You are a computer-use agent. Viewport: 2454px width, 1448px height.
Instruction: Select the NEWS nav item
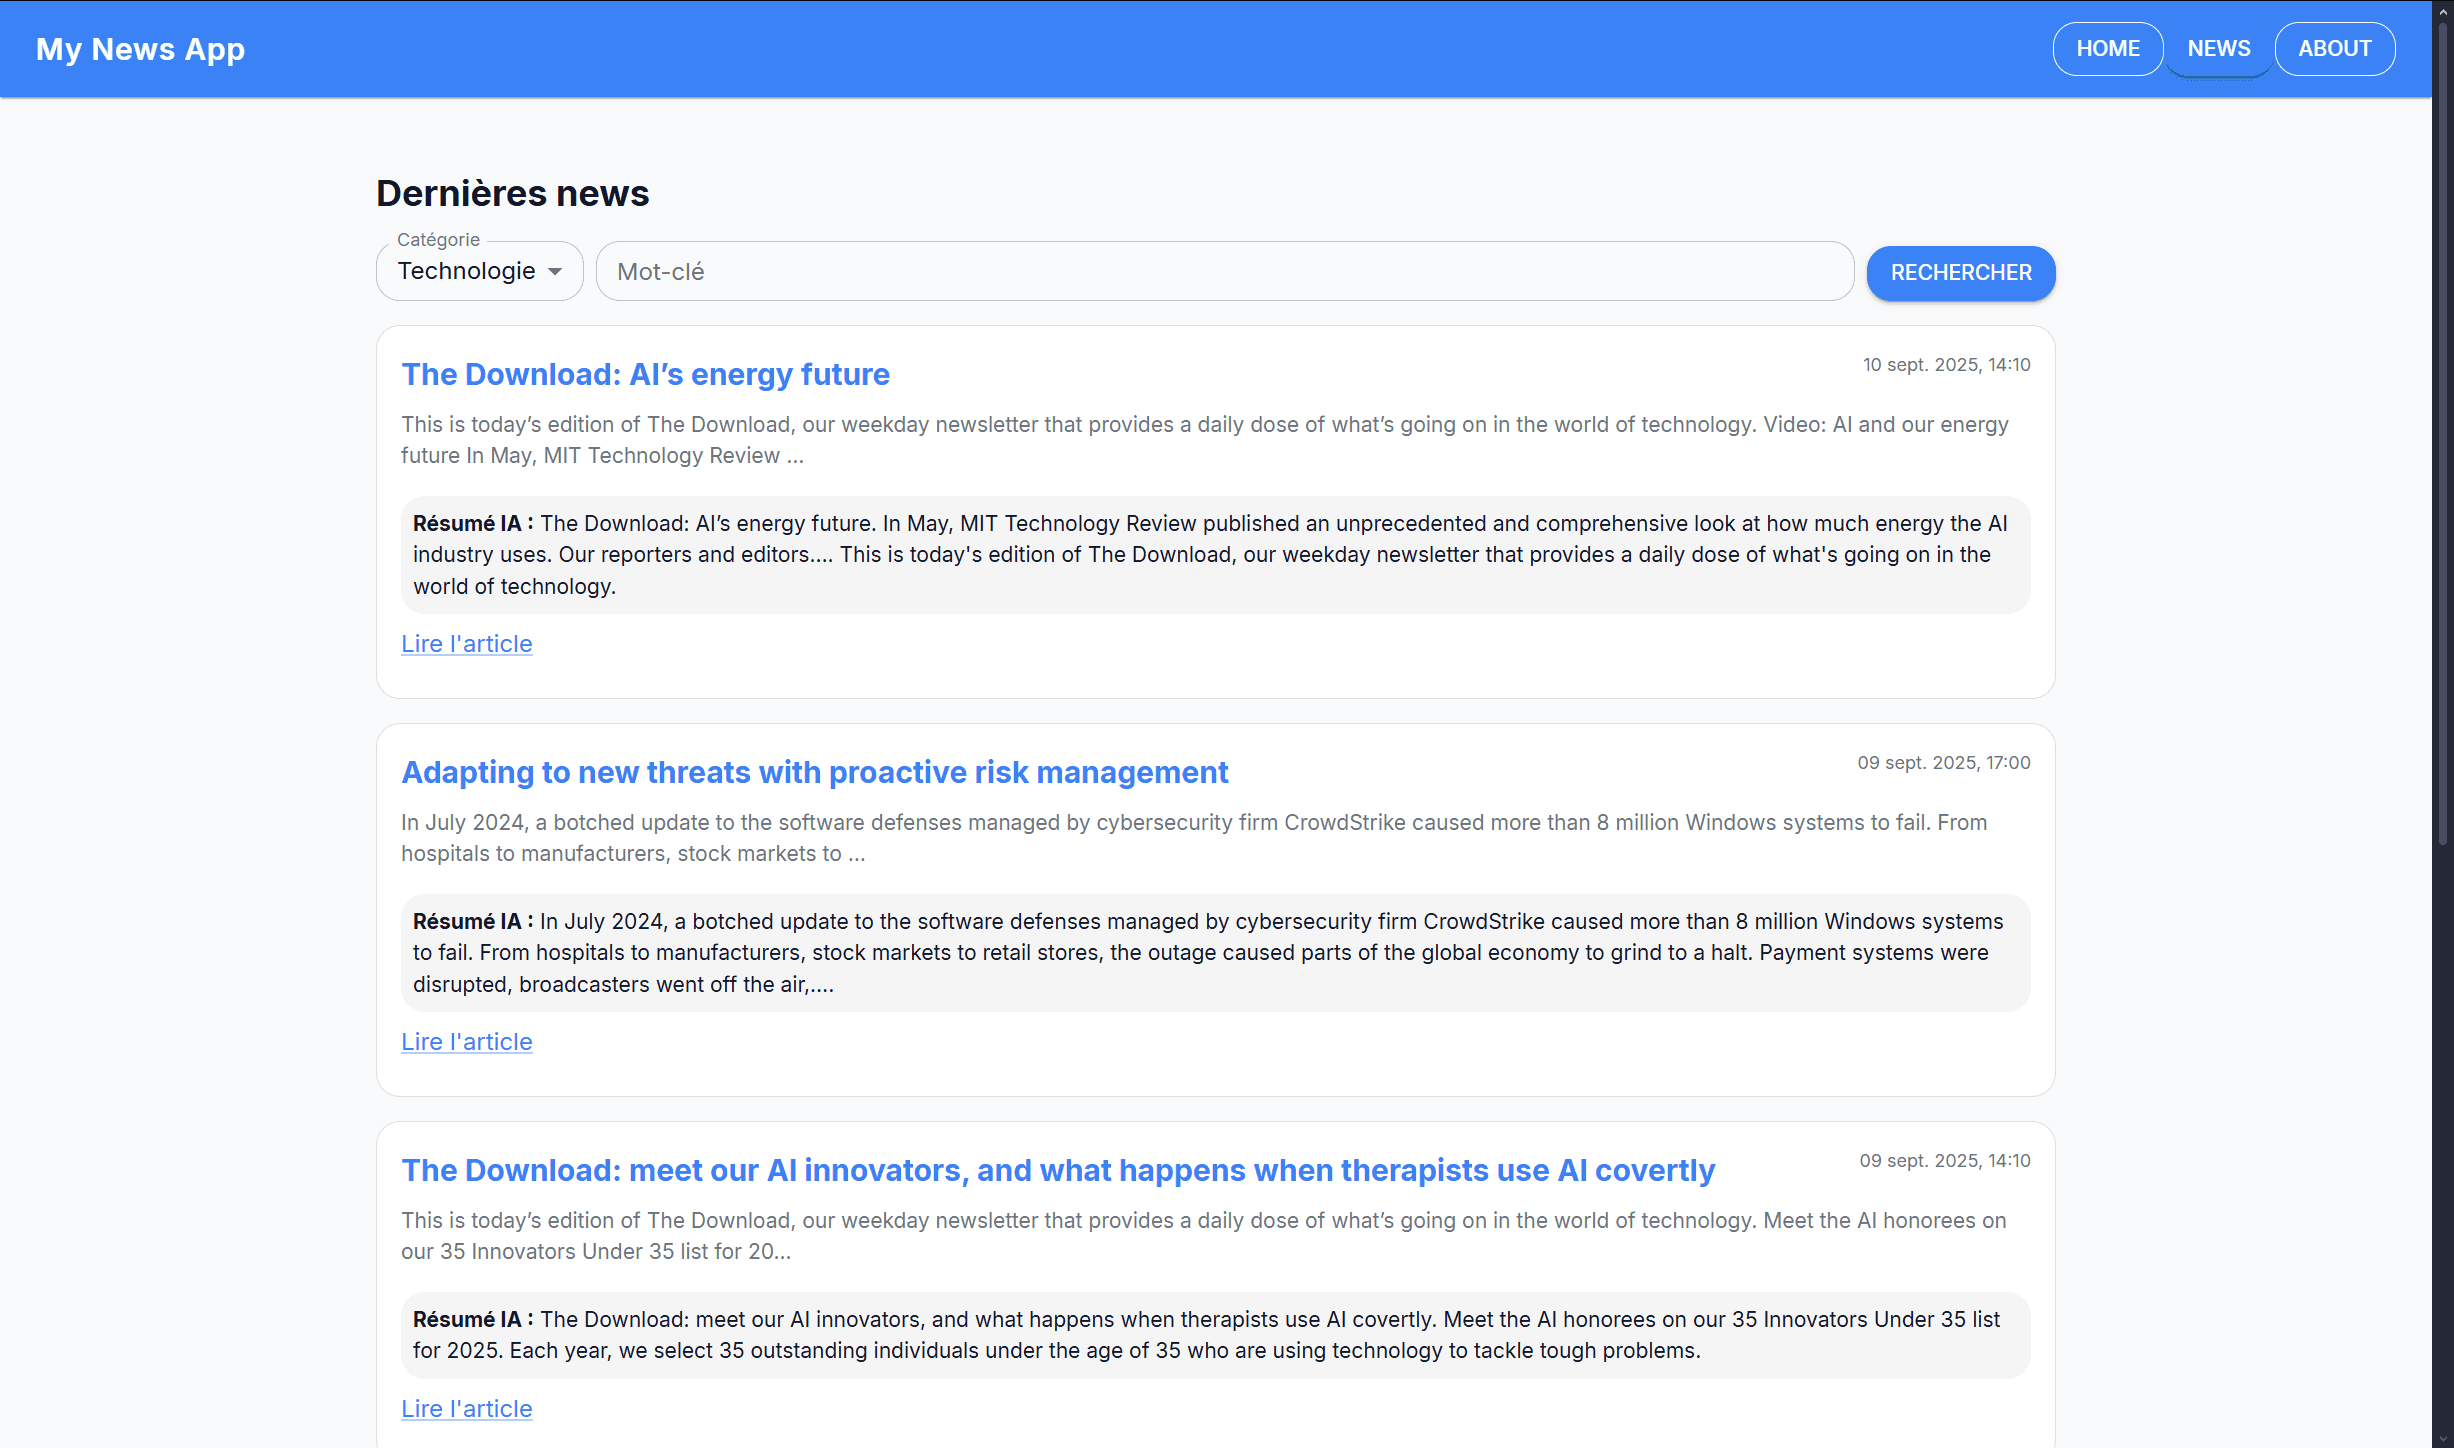(2218, 49)
